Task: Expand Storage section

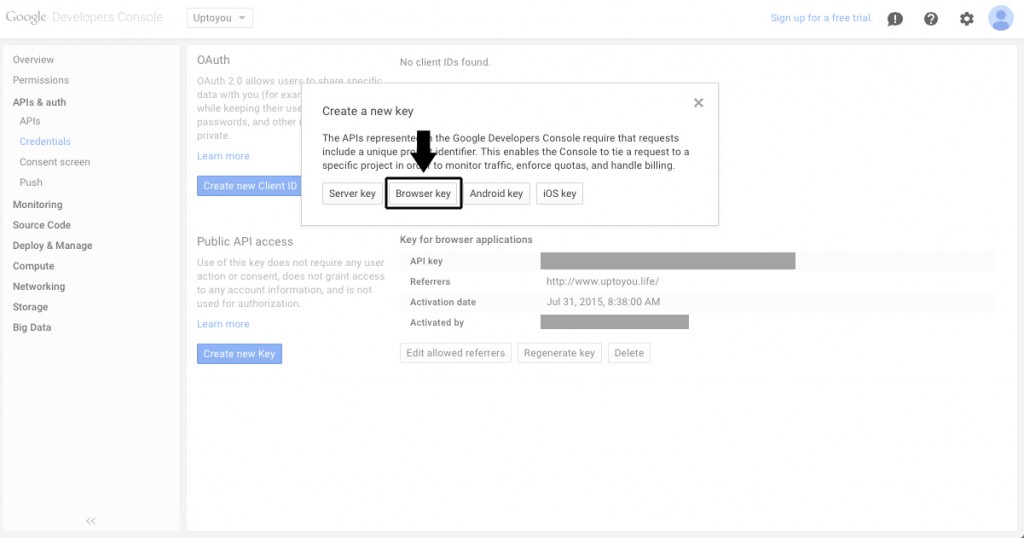Action: pos(30,307)
